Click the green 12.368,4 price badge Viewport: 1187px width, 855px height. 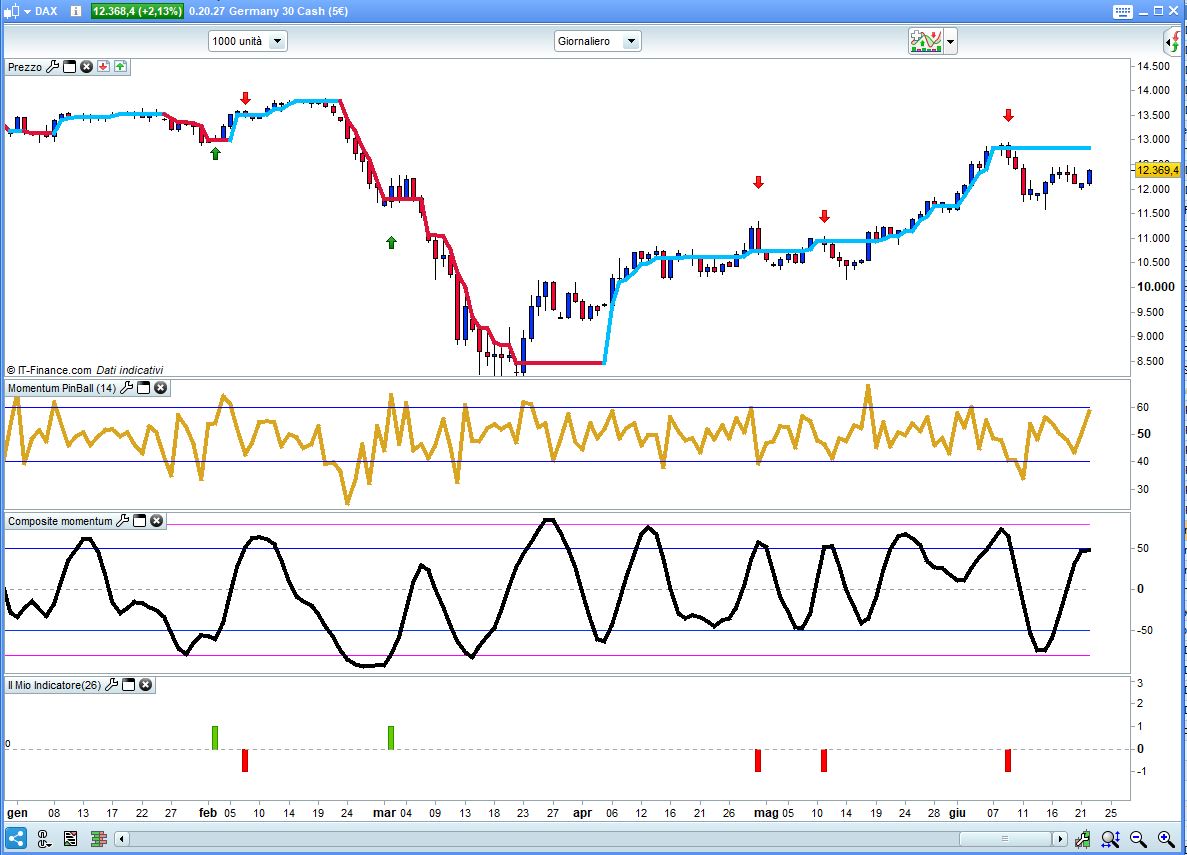click(x=137, y=11)
